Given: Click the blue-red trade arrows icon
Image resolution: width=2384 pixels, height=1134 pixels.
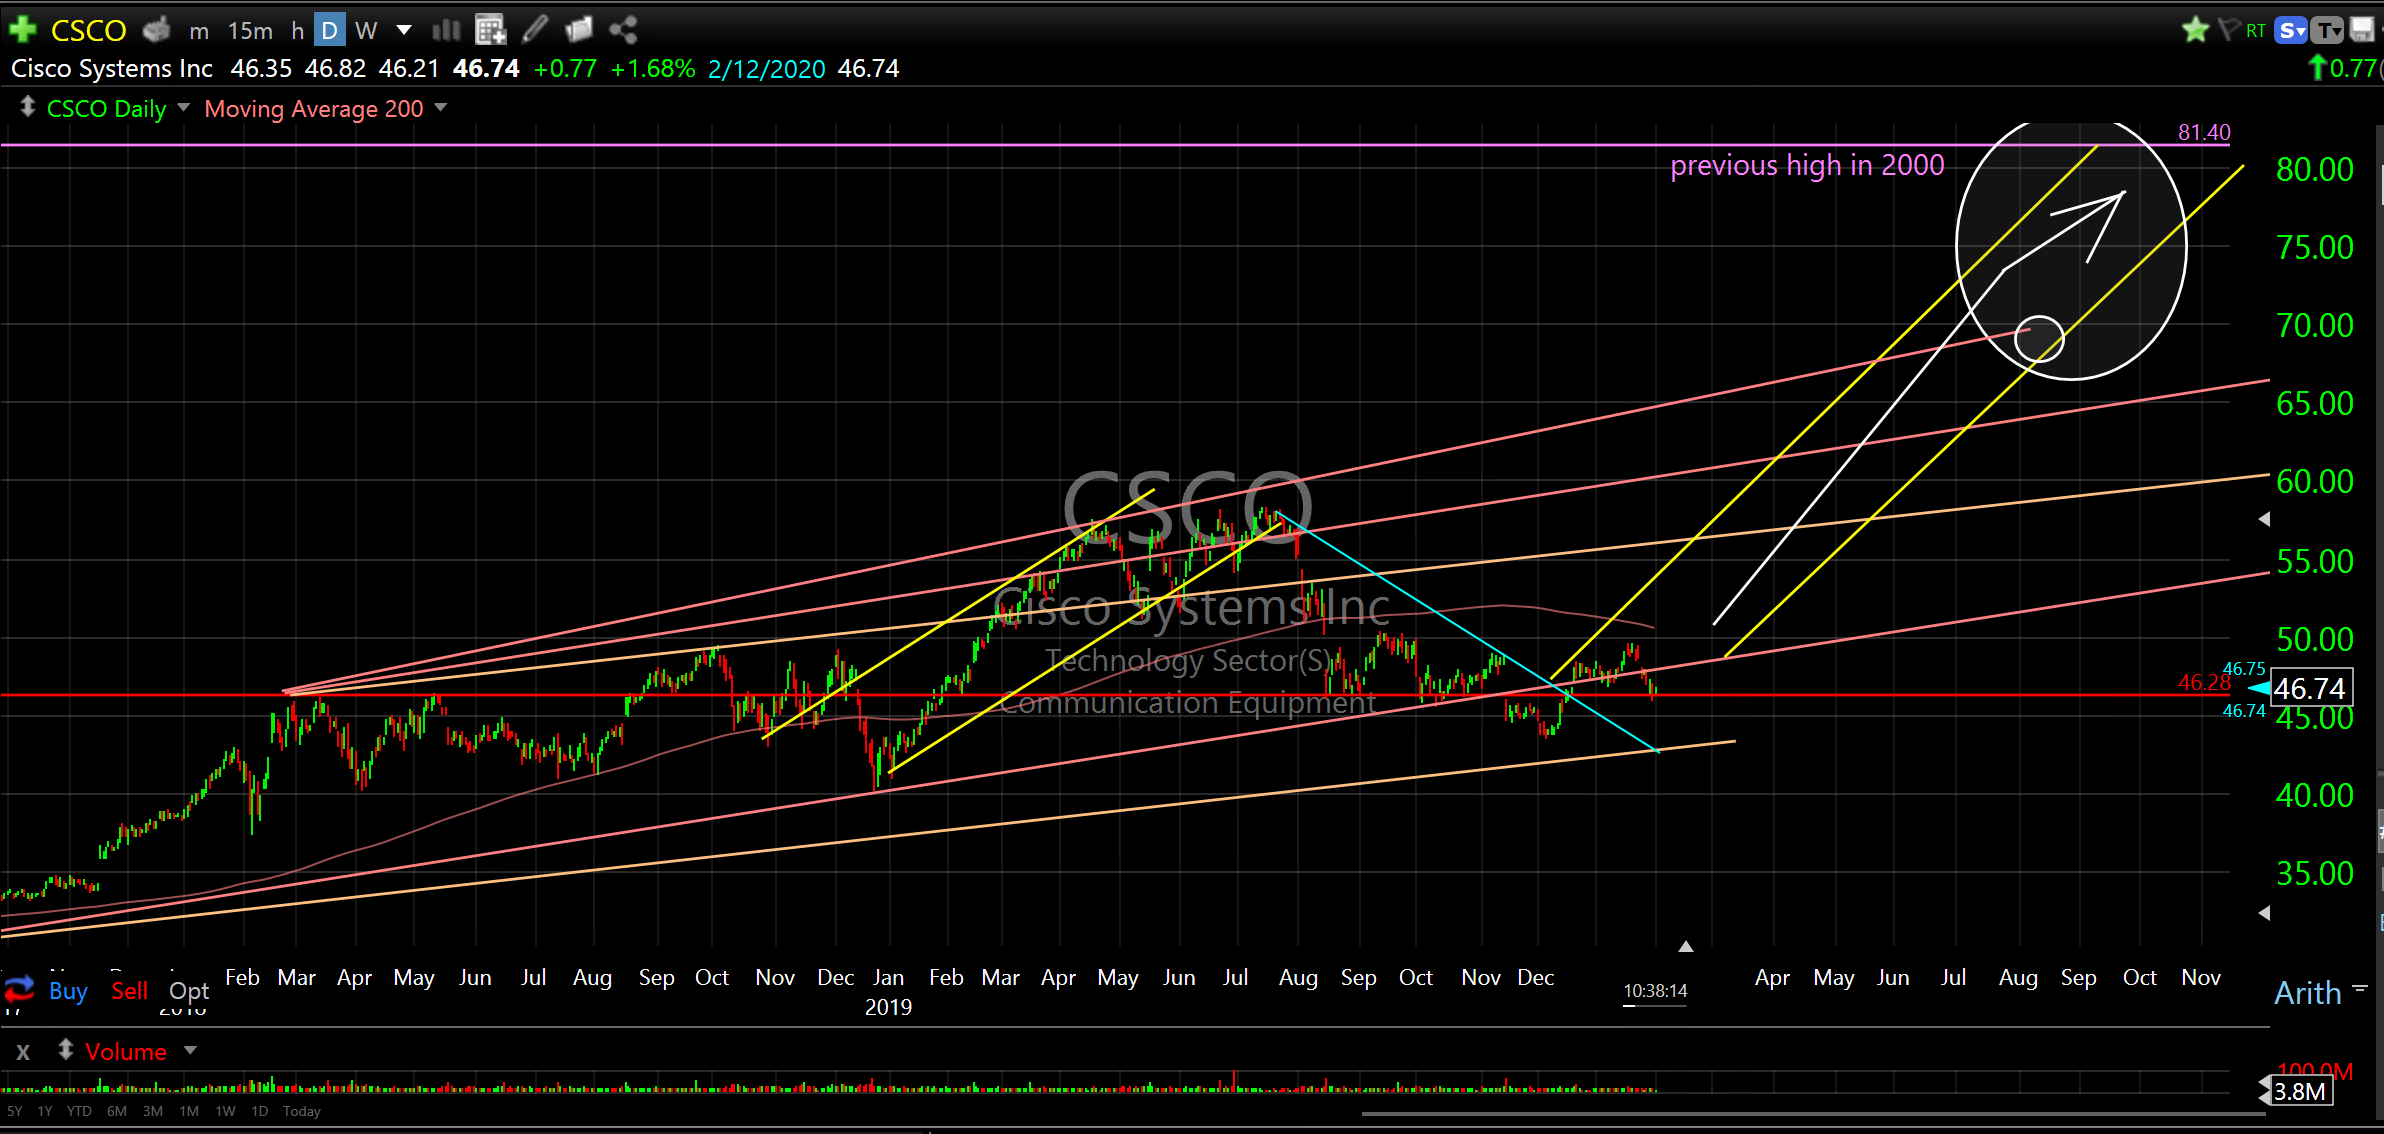Looking at the screenshot, I should click(x=20, y=990).
